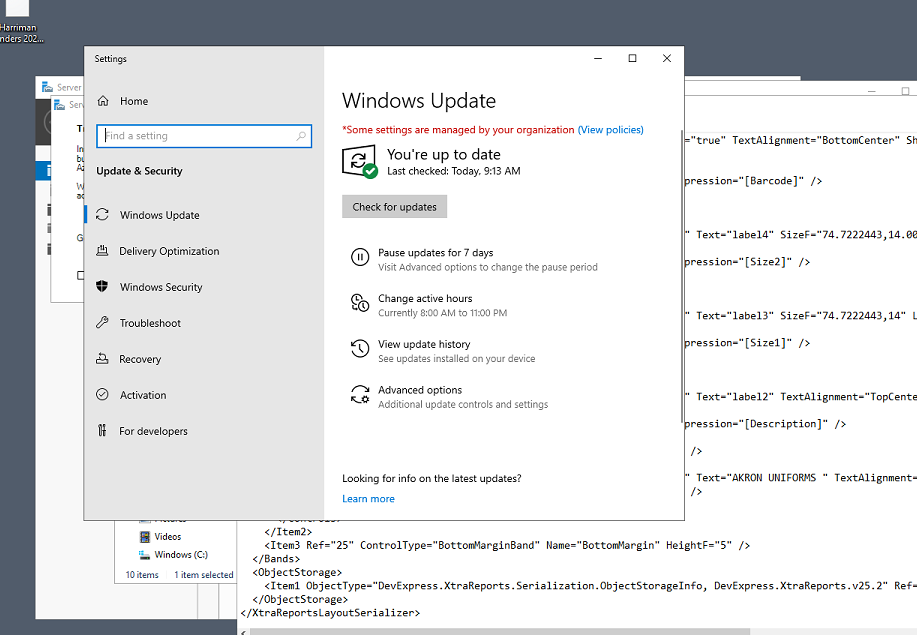Click the XML editor horizontal scrollbar

click(x=500, y=631)
